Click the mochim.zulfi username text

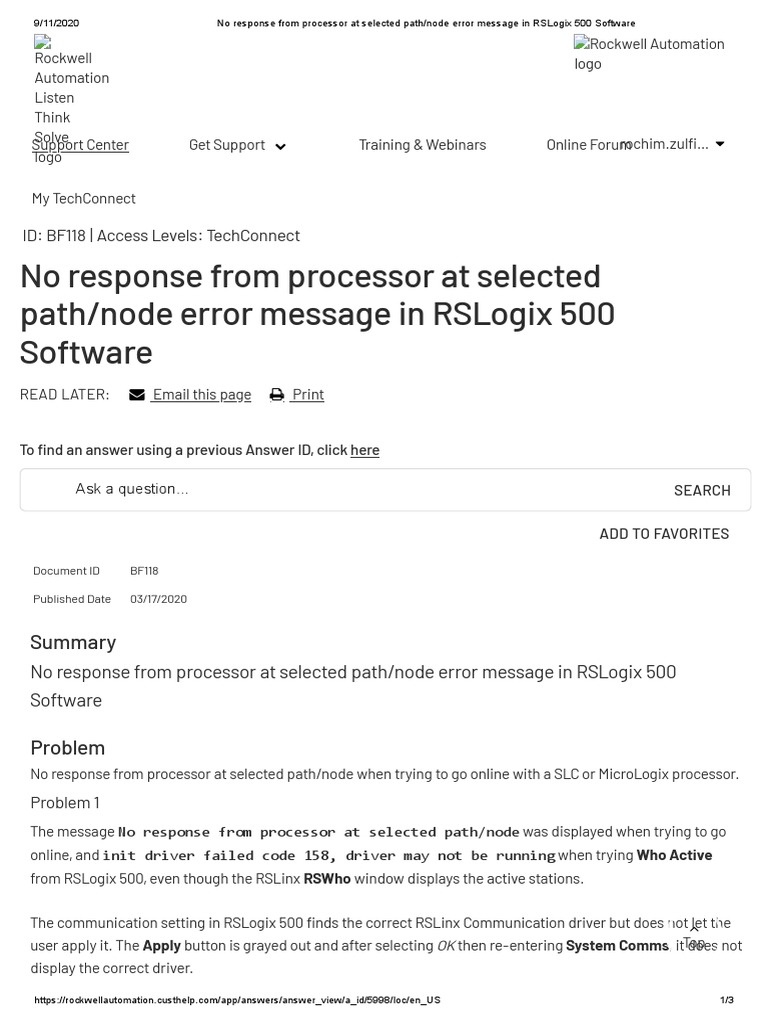(665, 144)
